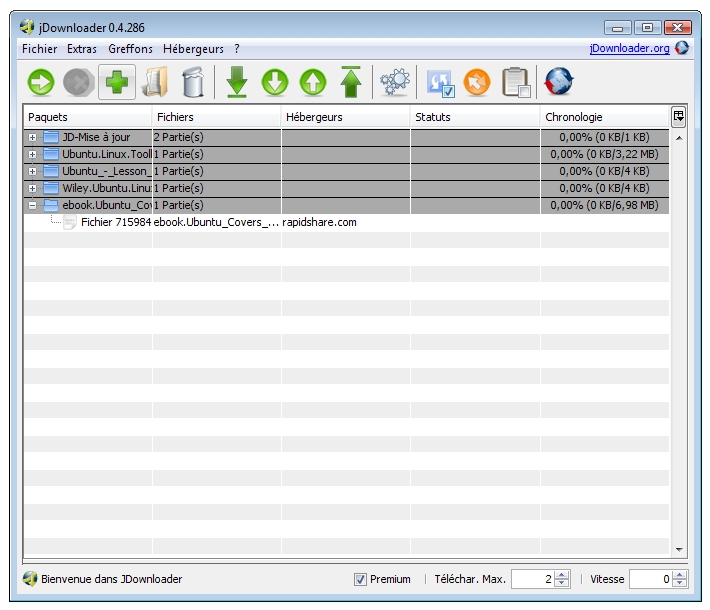Open the Hébergeurs menu

pyautogui.click(x=193, y=49)
